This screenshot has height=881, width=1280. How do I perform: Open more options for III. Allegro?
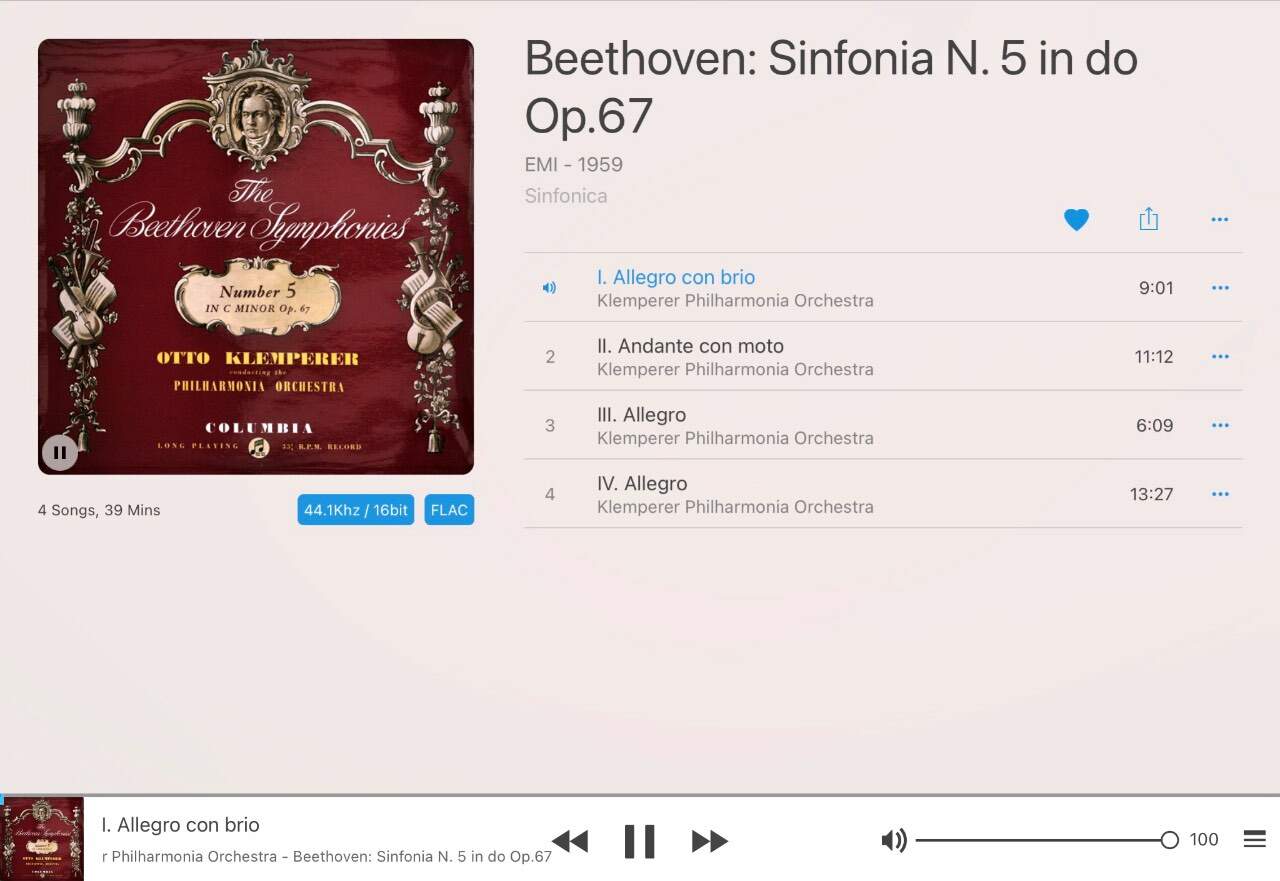(1219, 425)
